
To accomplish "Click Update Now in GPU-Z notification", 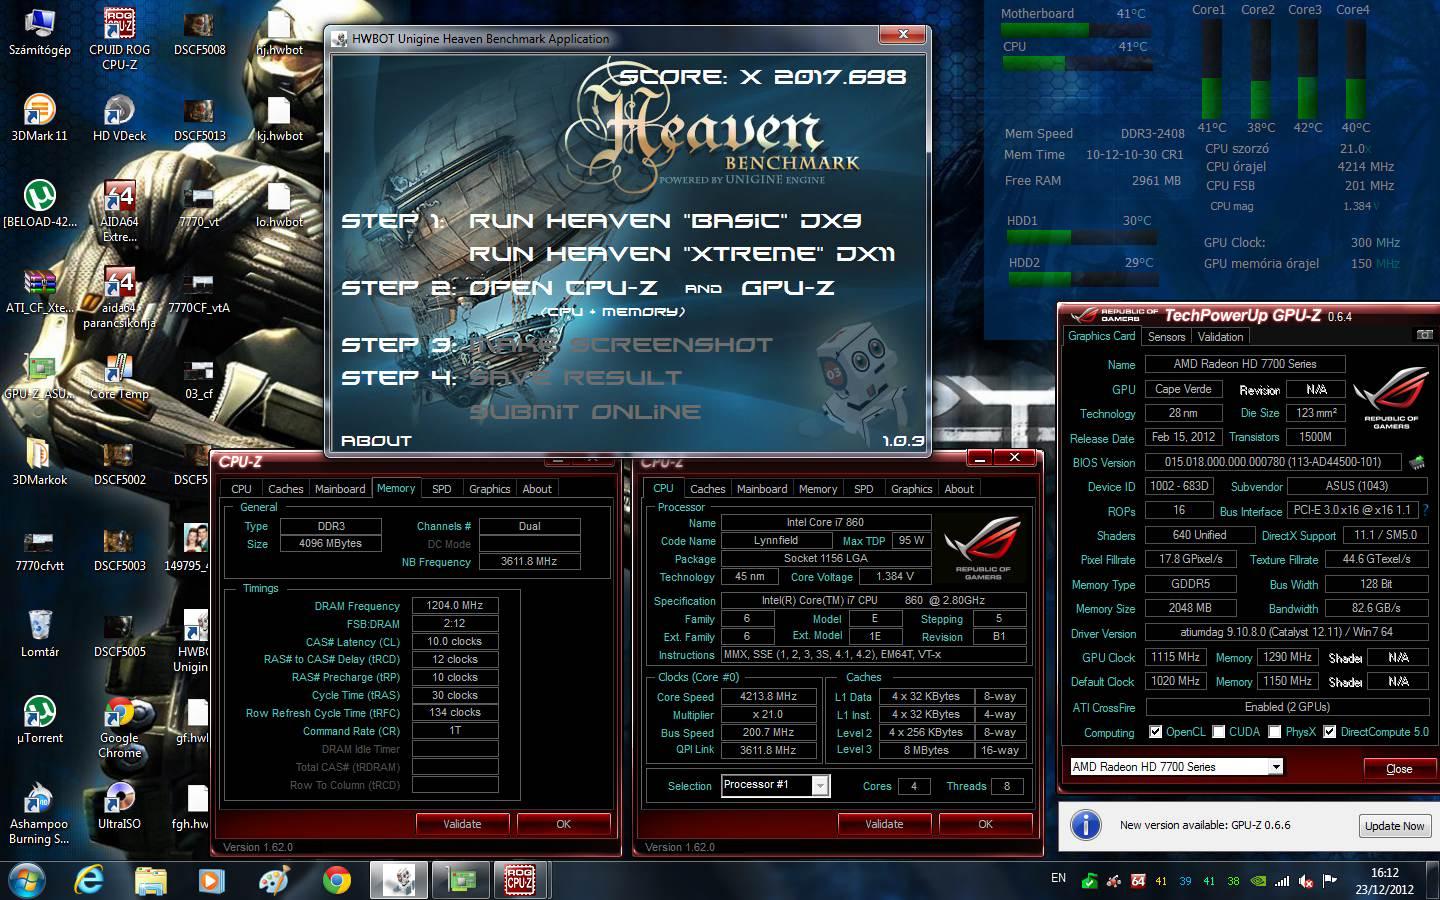I will coord(1394,826).
